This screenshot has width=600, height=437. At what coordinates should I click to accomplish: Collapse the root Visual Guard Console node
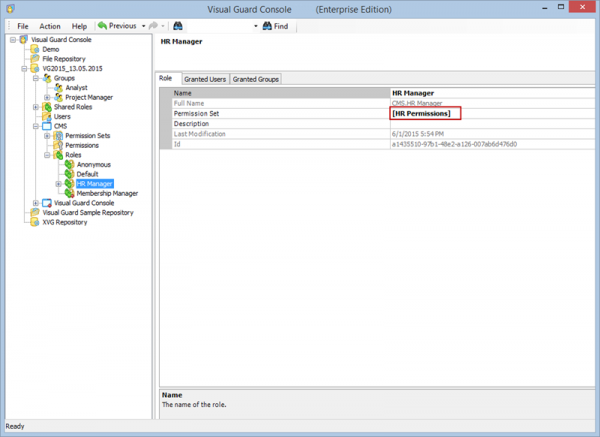click(x=13, y=39)
